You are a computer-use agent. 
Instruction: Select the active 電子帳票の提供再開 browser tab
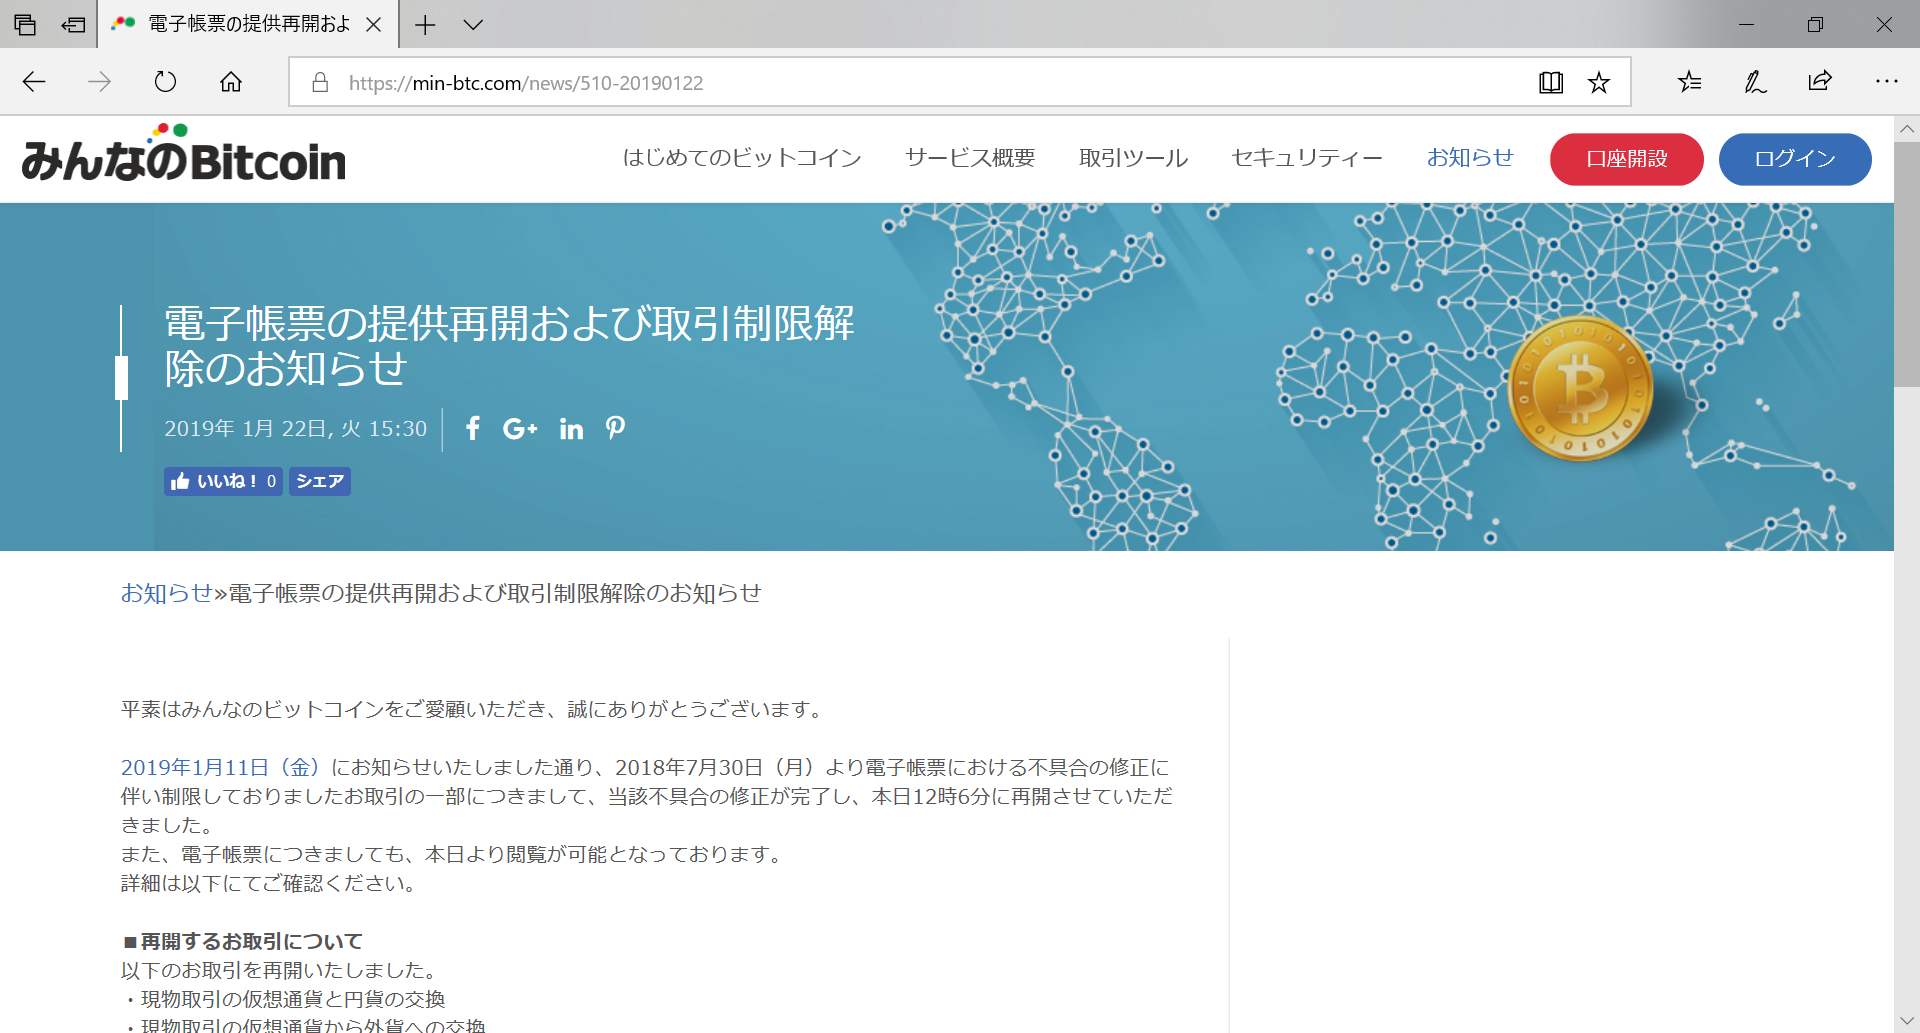coord(248,24)
